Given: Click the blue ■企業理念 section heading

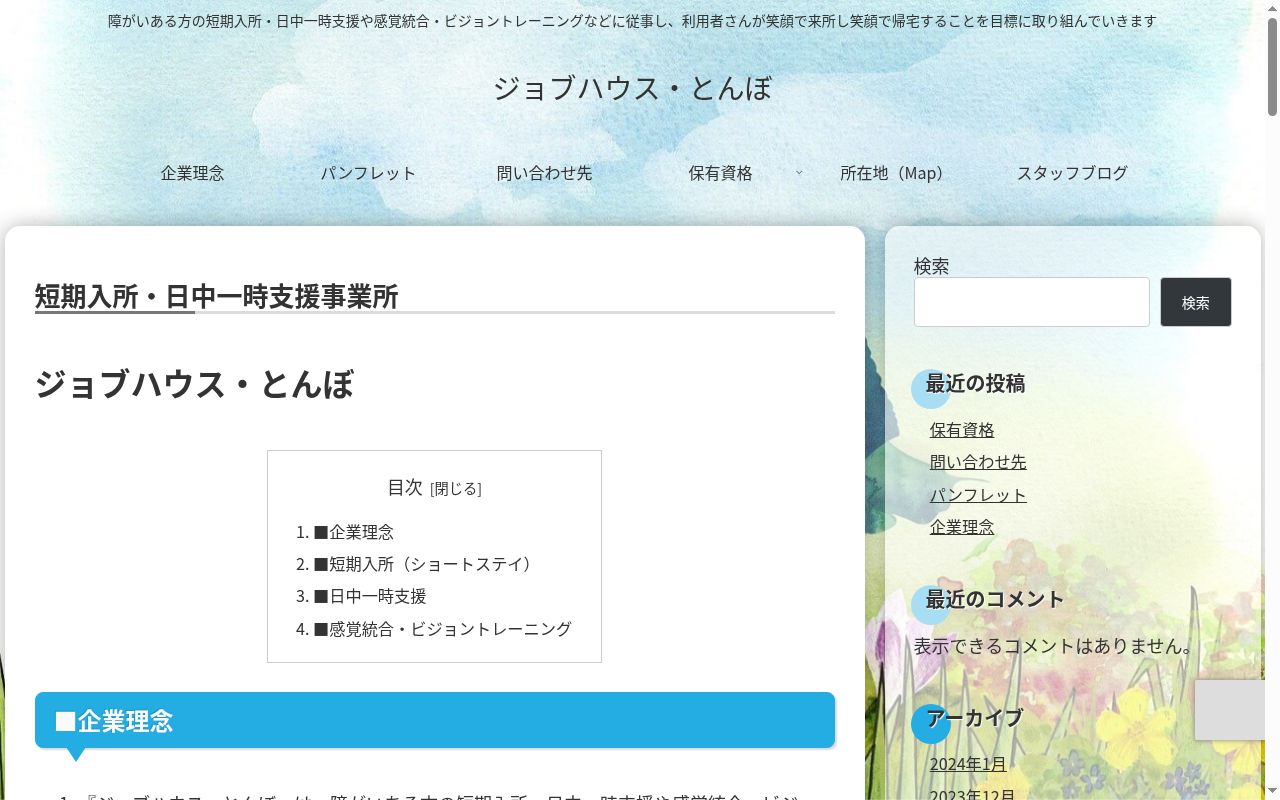Looking at the screenshot, I should point(435,721).
